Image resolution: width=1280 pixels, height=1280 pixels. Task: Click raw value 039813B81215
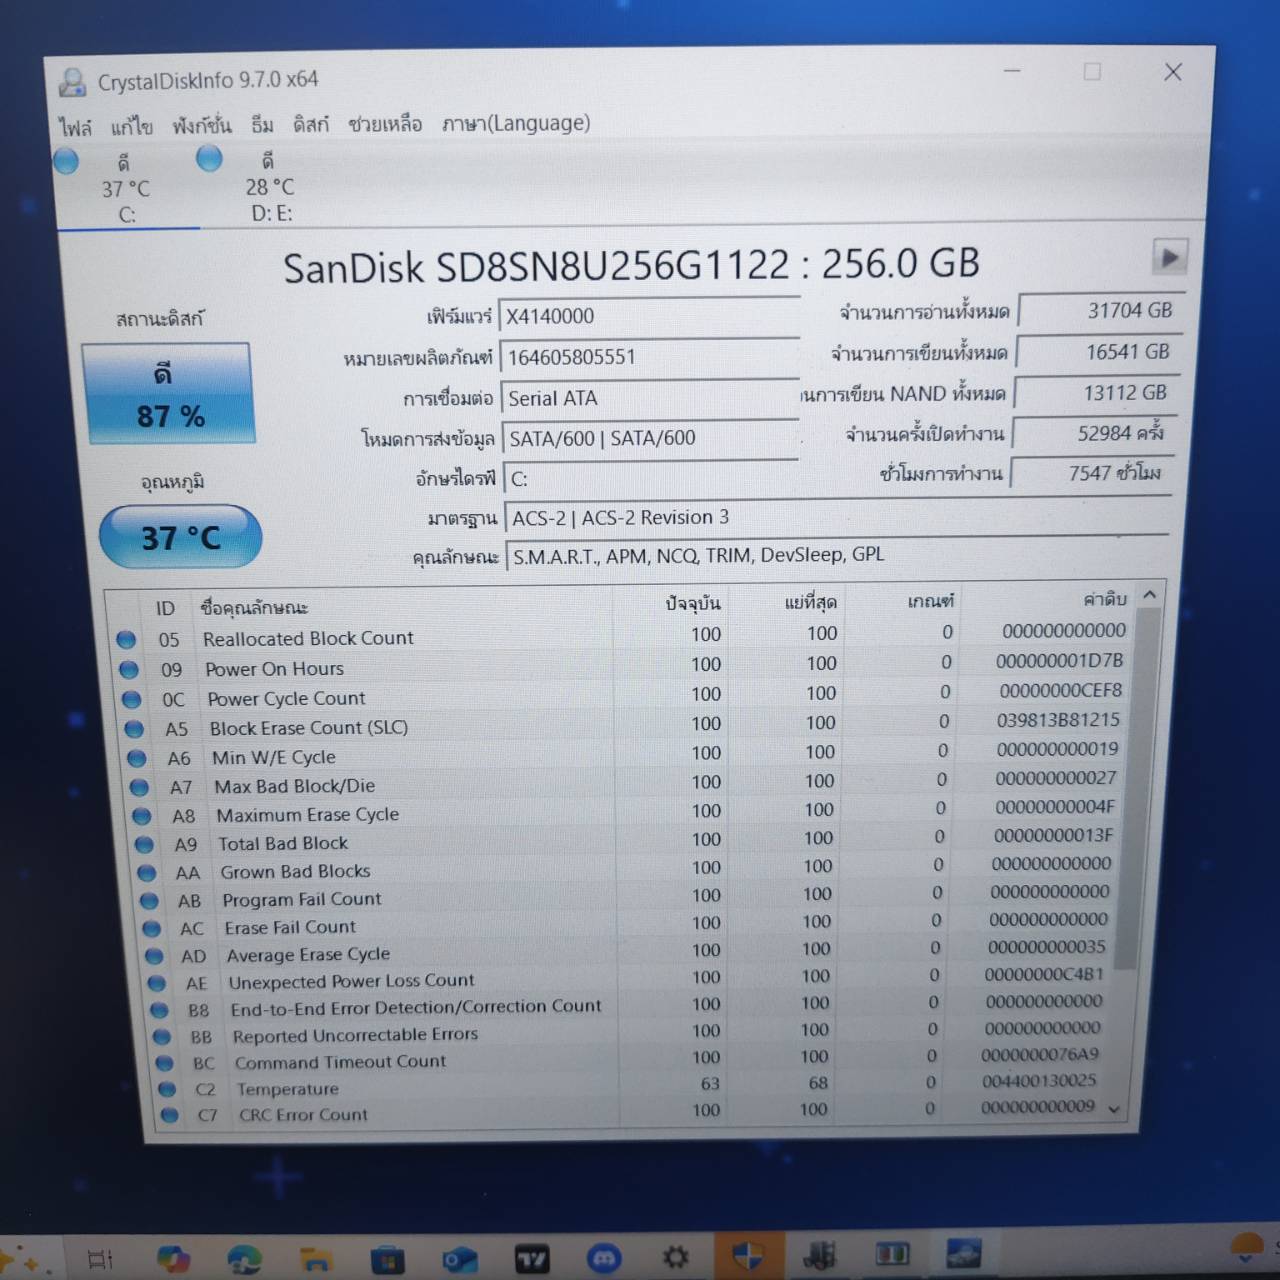[1058, 720]
